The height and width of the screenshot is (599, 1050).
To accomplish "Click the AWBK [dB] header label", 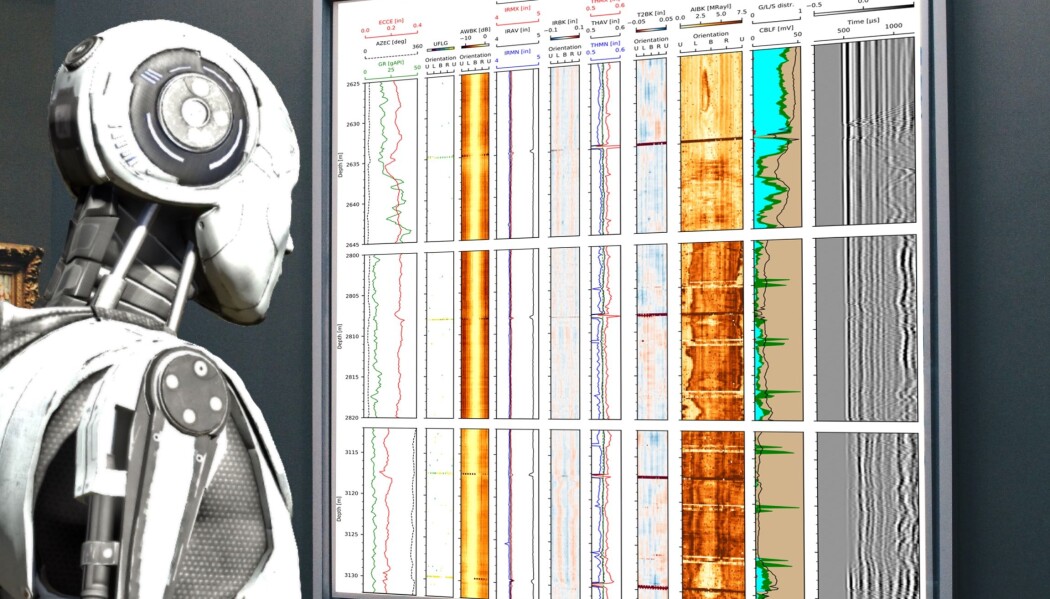I will [x=474, y=31].
